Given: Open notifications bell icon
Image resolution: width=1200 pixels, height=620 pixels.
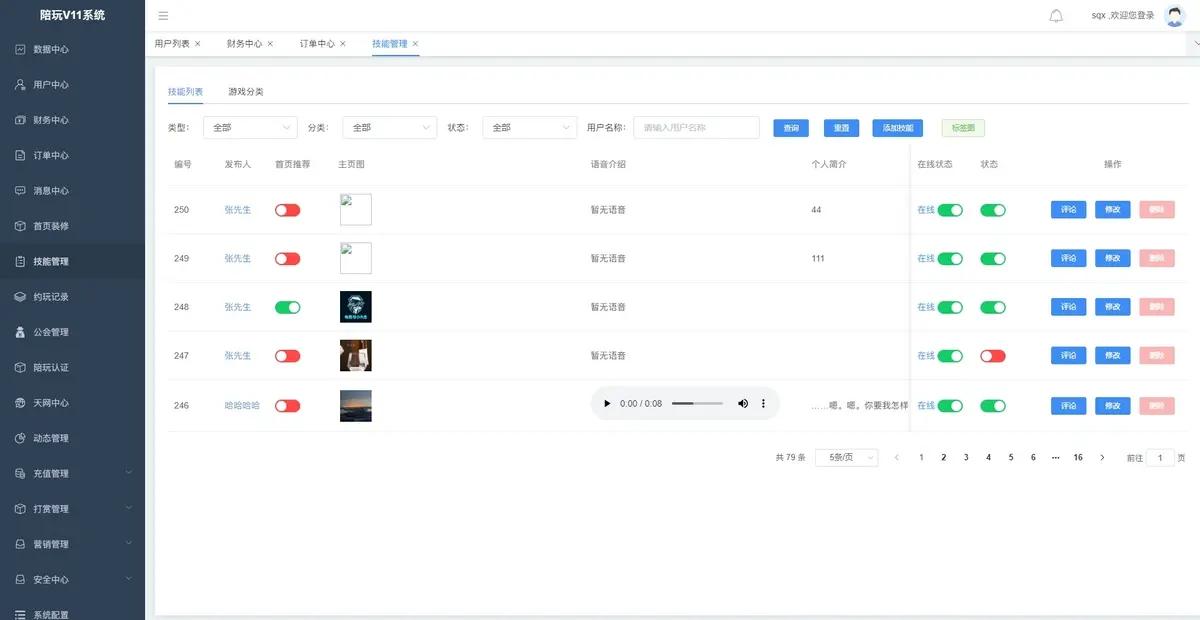Looking at the screenshot, I should coord(1056,15).
